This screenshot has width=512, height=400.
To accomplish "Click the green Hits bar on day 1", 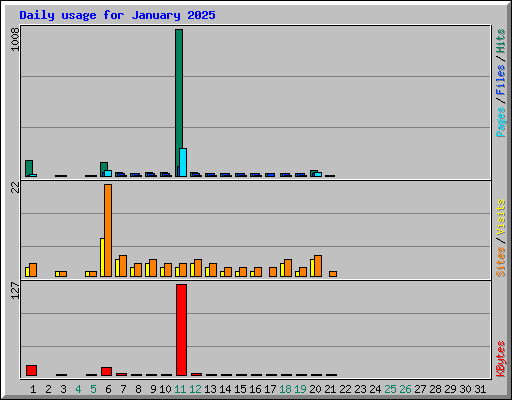I will point(29,168).
